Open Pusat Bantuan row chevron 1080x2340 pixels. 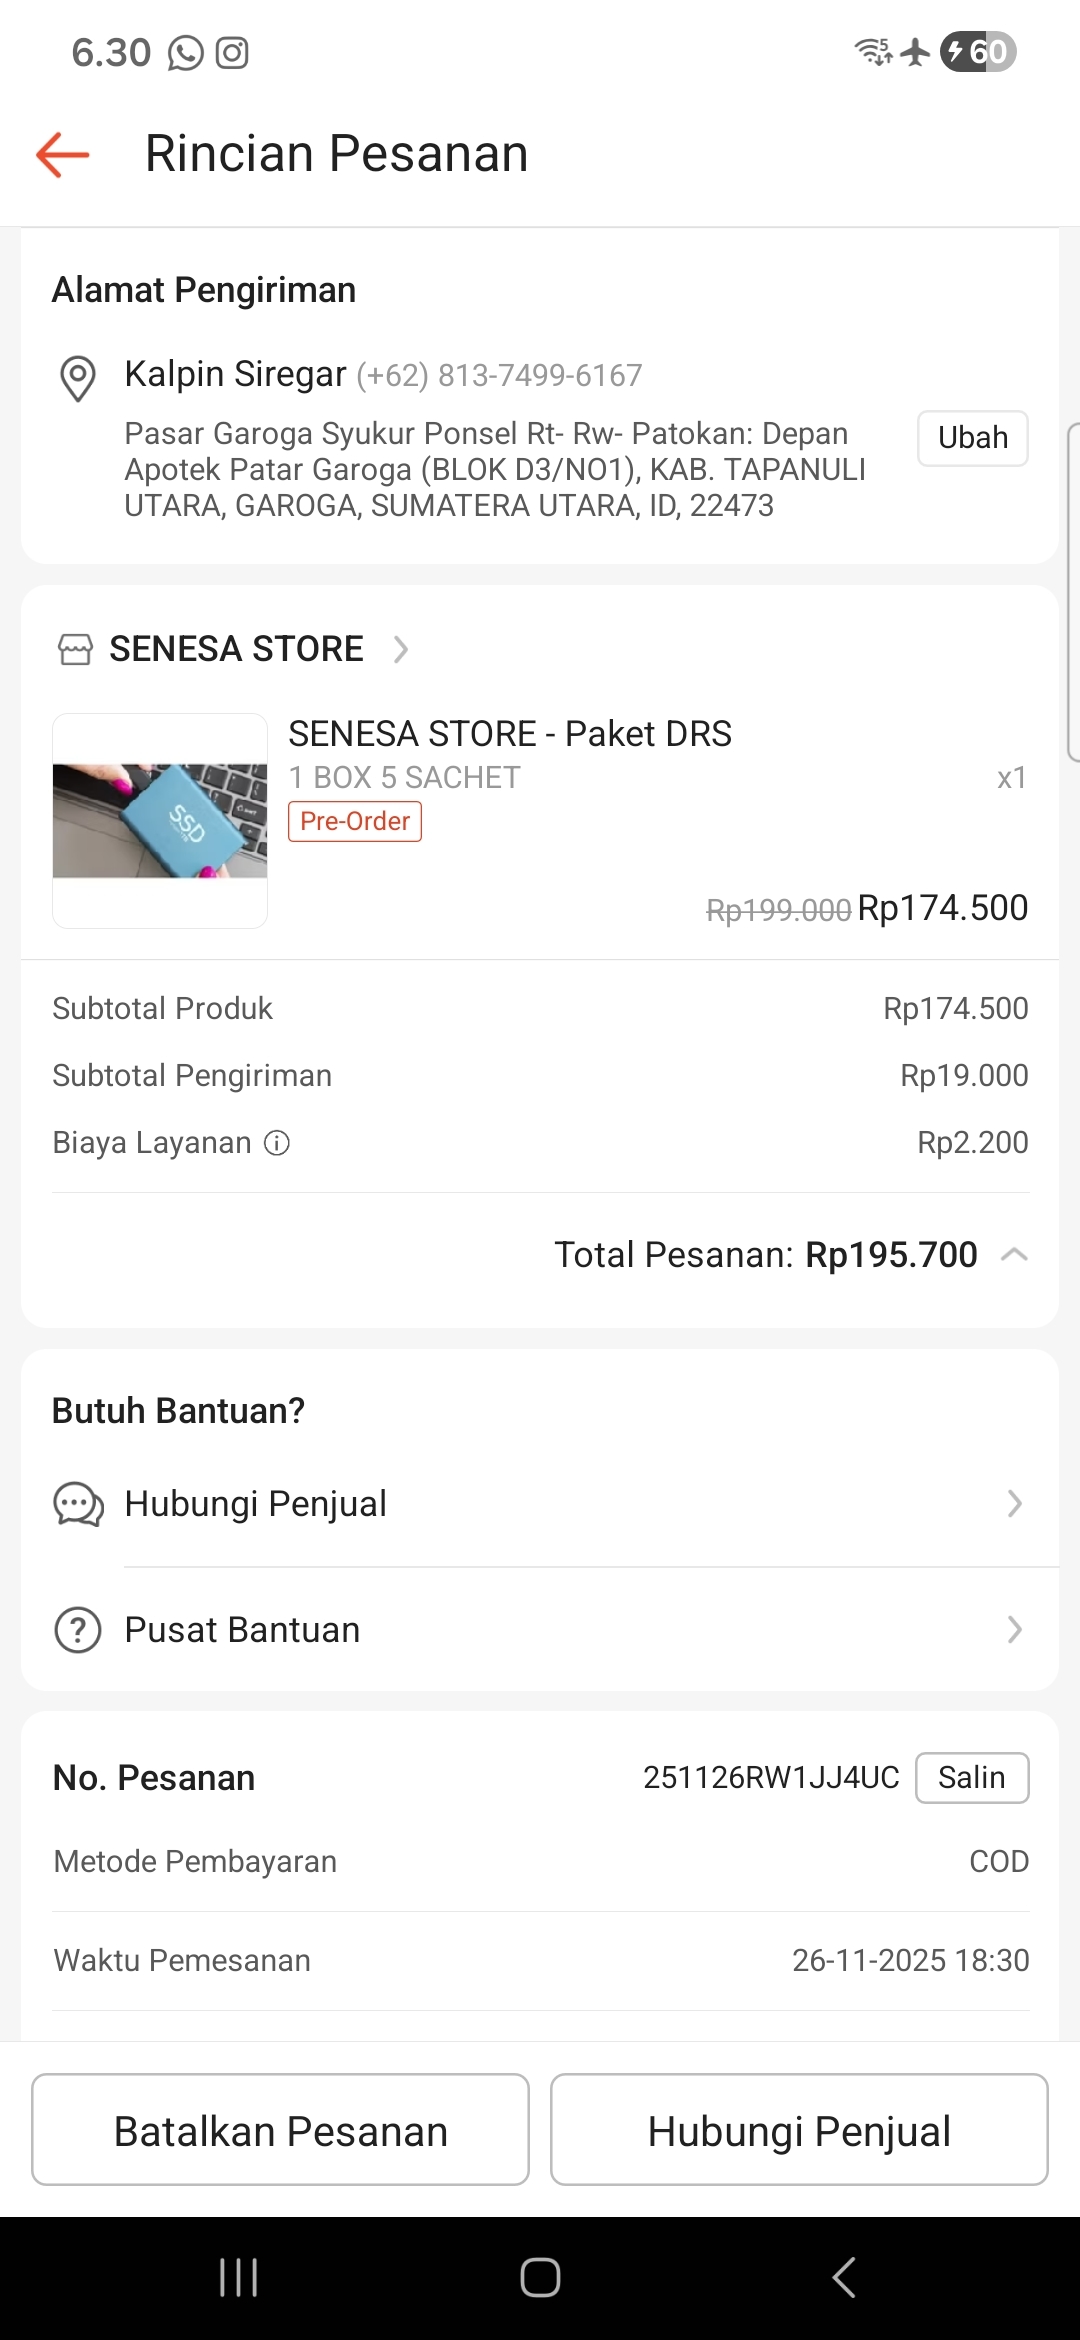(x=1014, y=1630)
